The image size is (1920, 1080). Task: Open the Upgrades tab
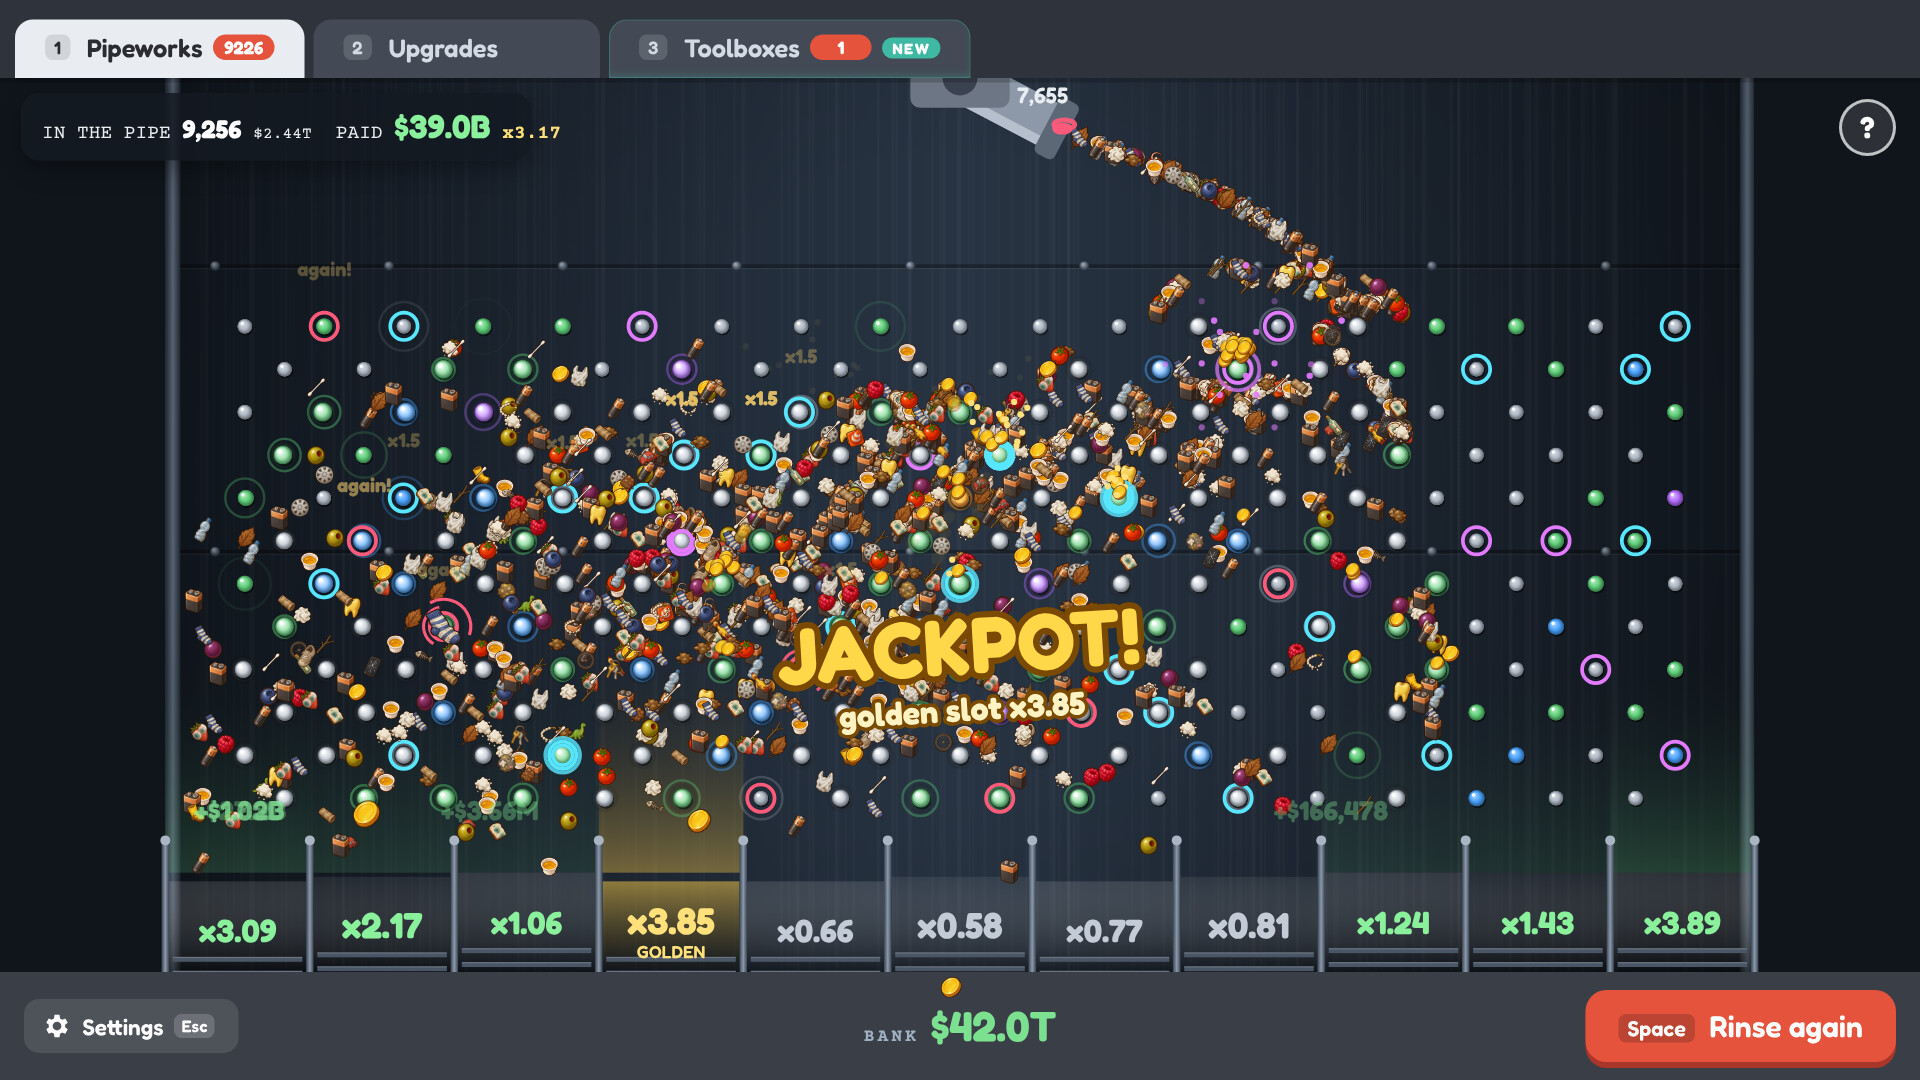[456, 48]
